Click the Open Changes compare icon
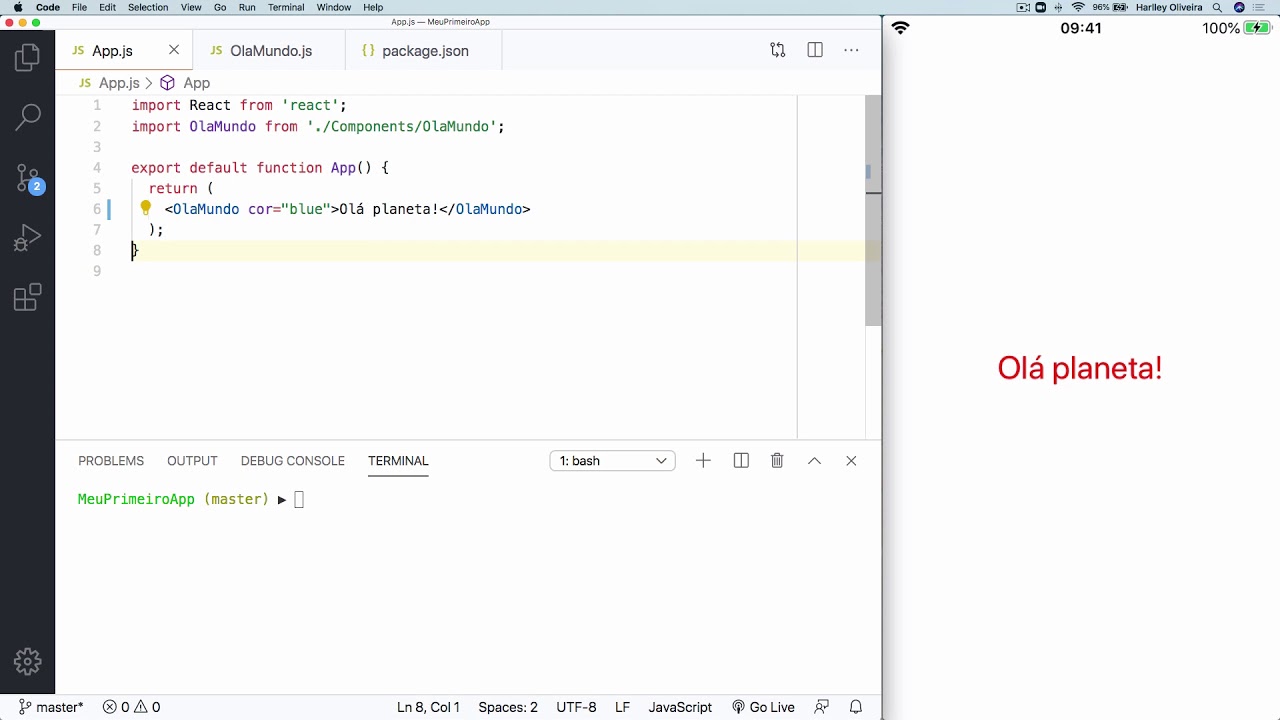This screenshot has width=1280, height=720. tap(778, 50)
